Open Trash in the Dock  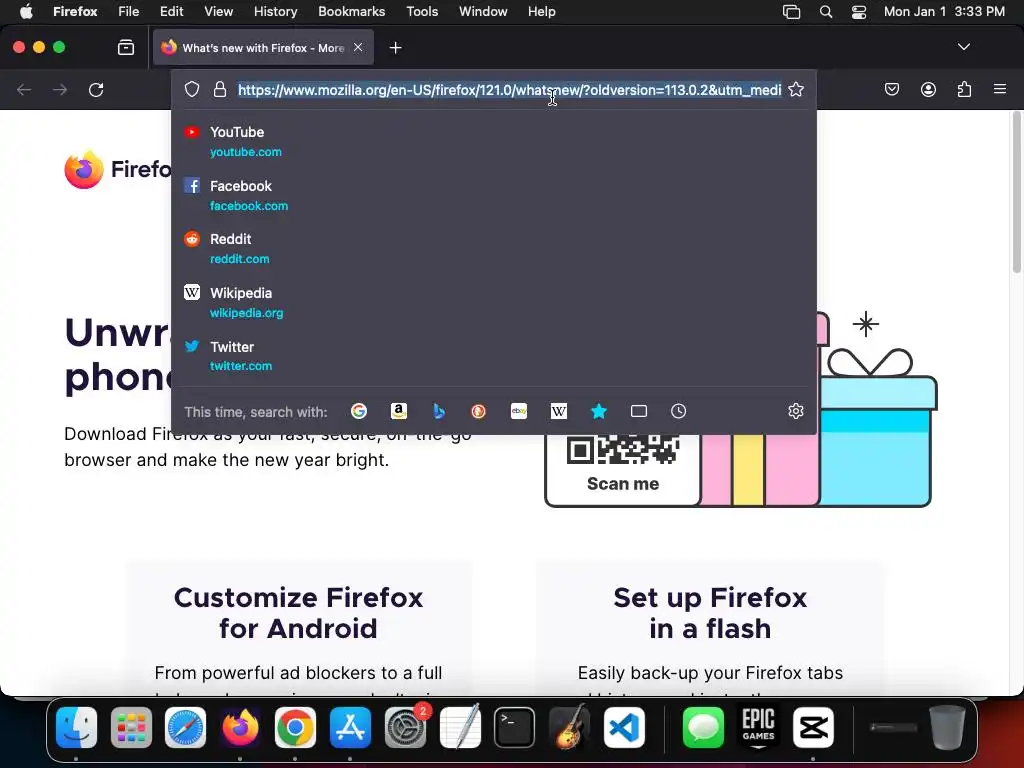pos(948,727)
